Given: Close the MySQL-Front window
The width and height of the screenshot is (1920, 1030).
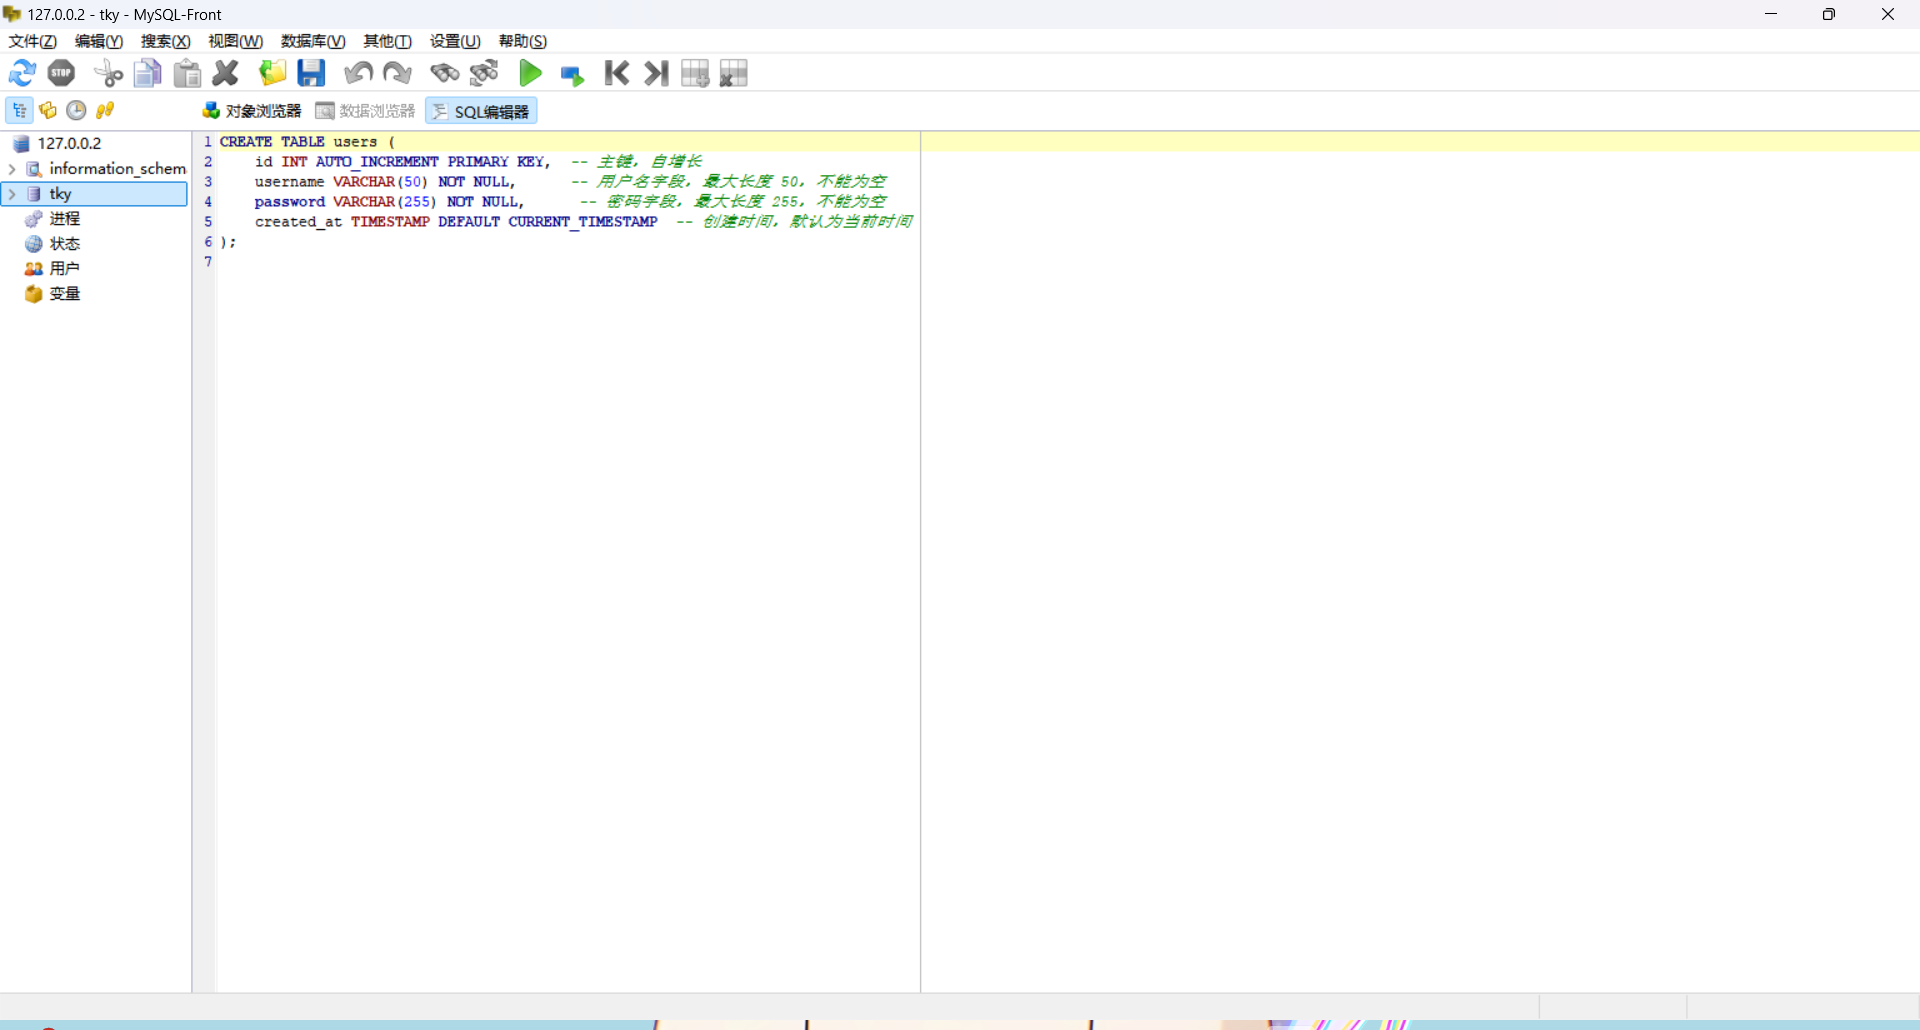Looking at the screenshot, I should 1888,14.
